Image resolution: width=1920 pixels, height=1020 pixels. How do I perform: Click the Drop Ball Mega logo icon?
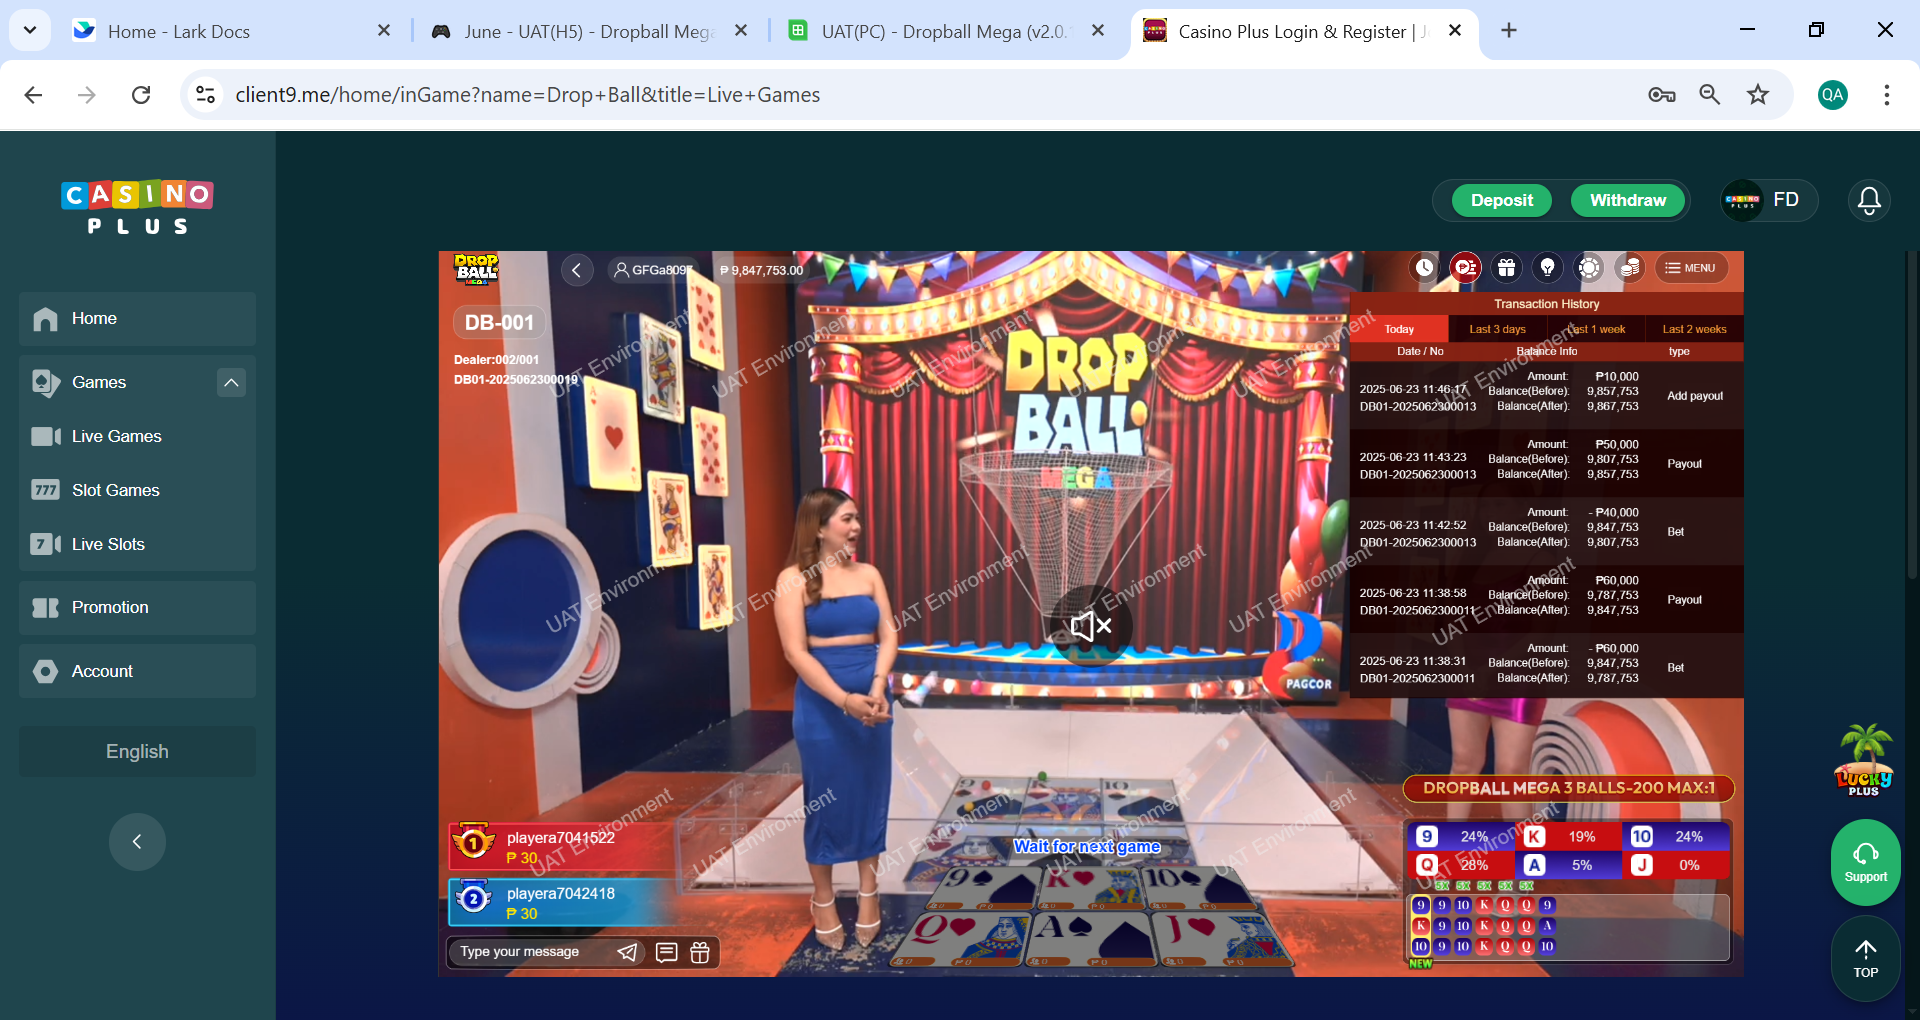click(x=477, y=269)
